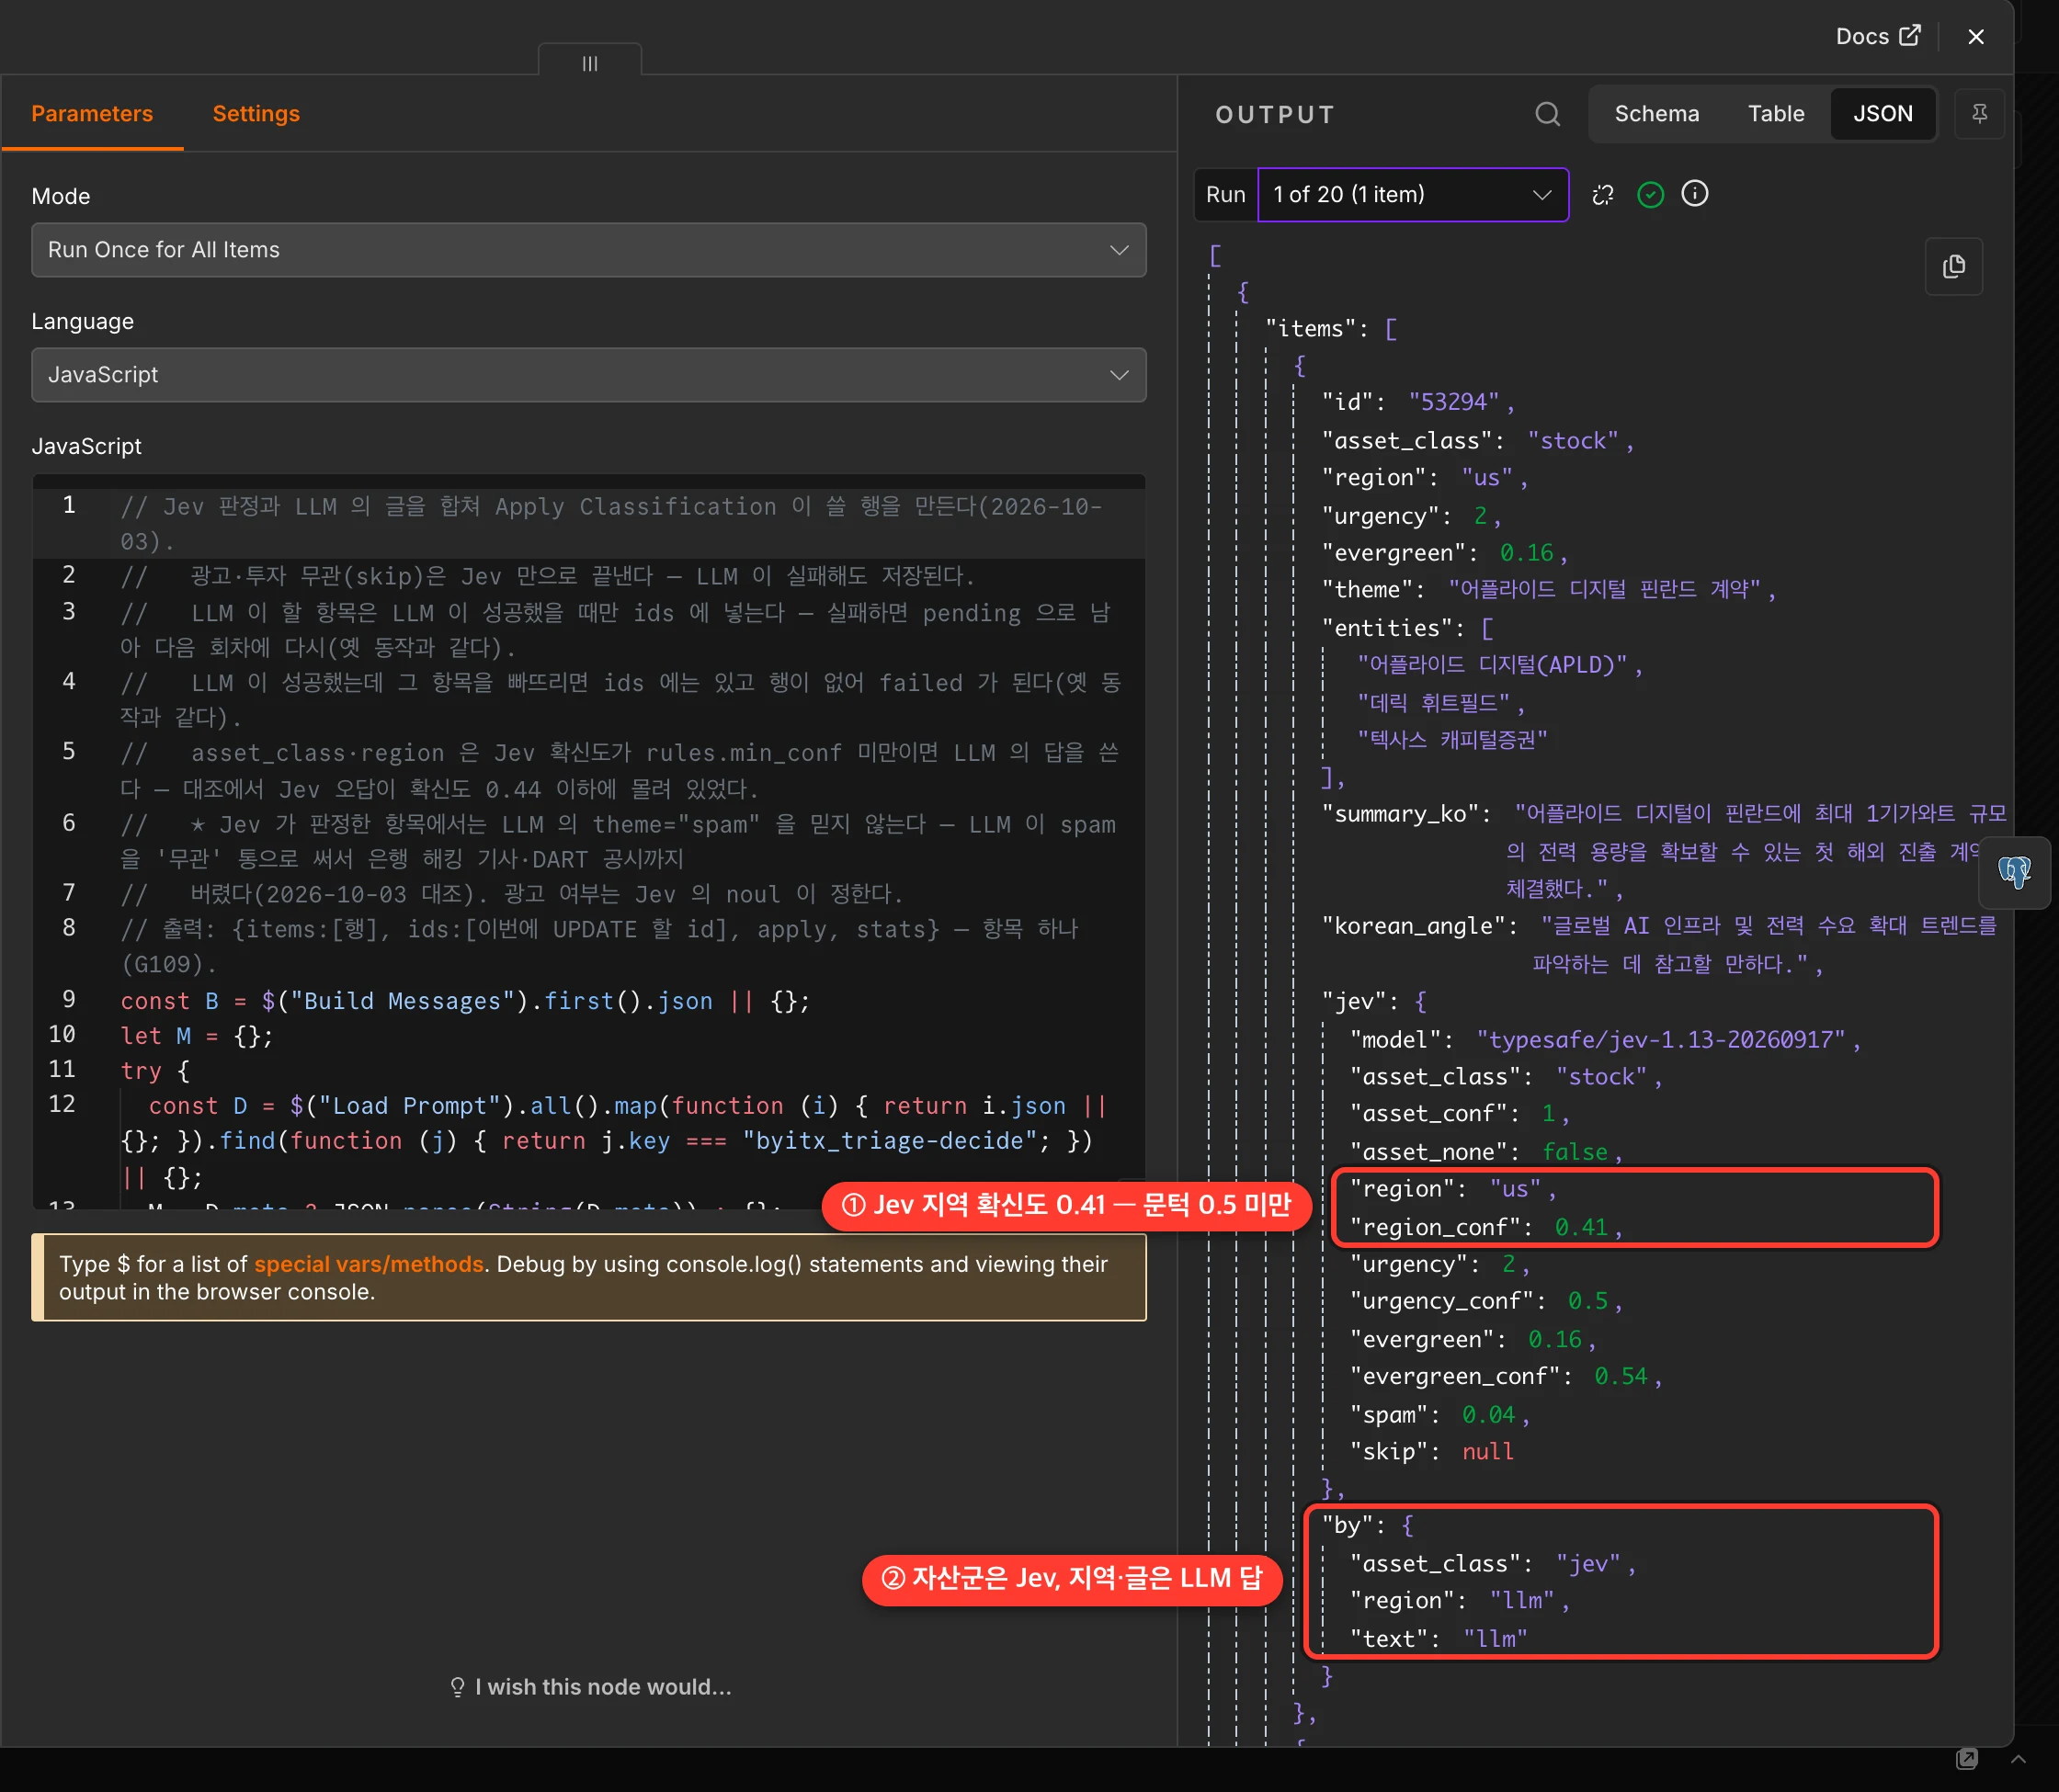Switch output view to Table
This screenshot has width=2059, height=1792.
[x=1775, y=114]
